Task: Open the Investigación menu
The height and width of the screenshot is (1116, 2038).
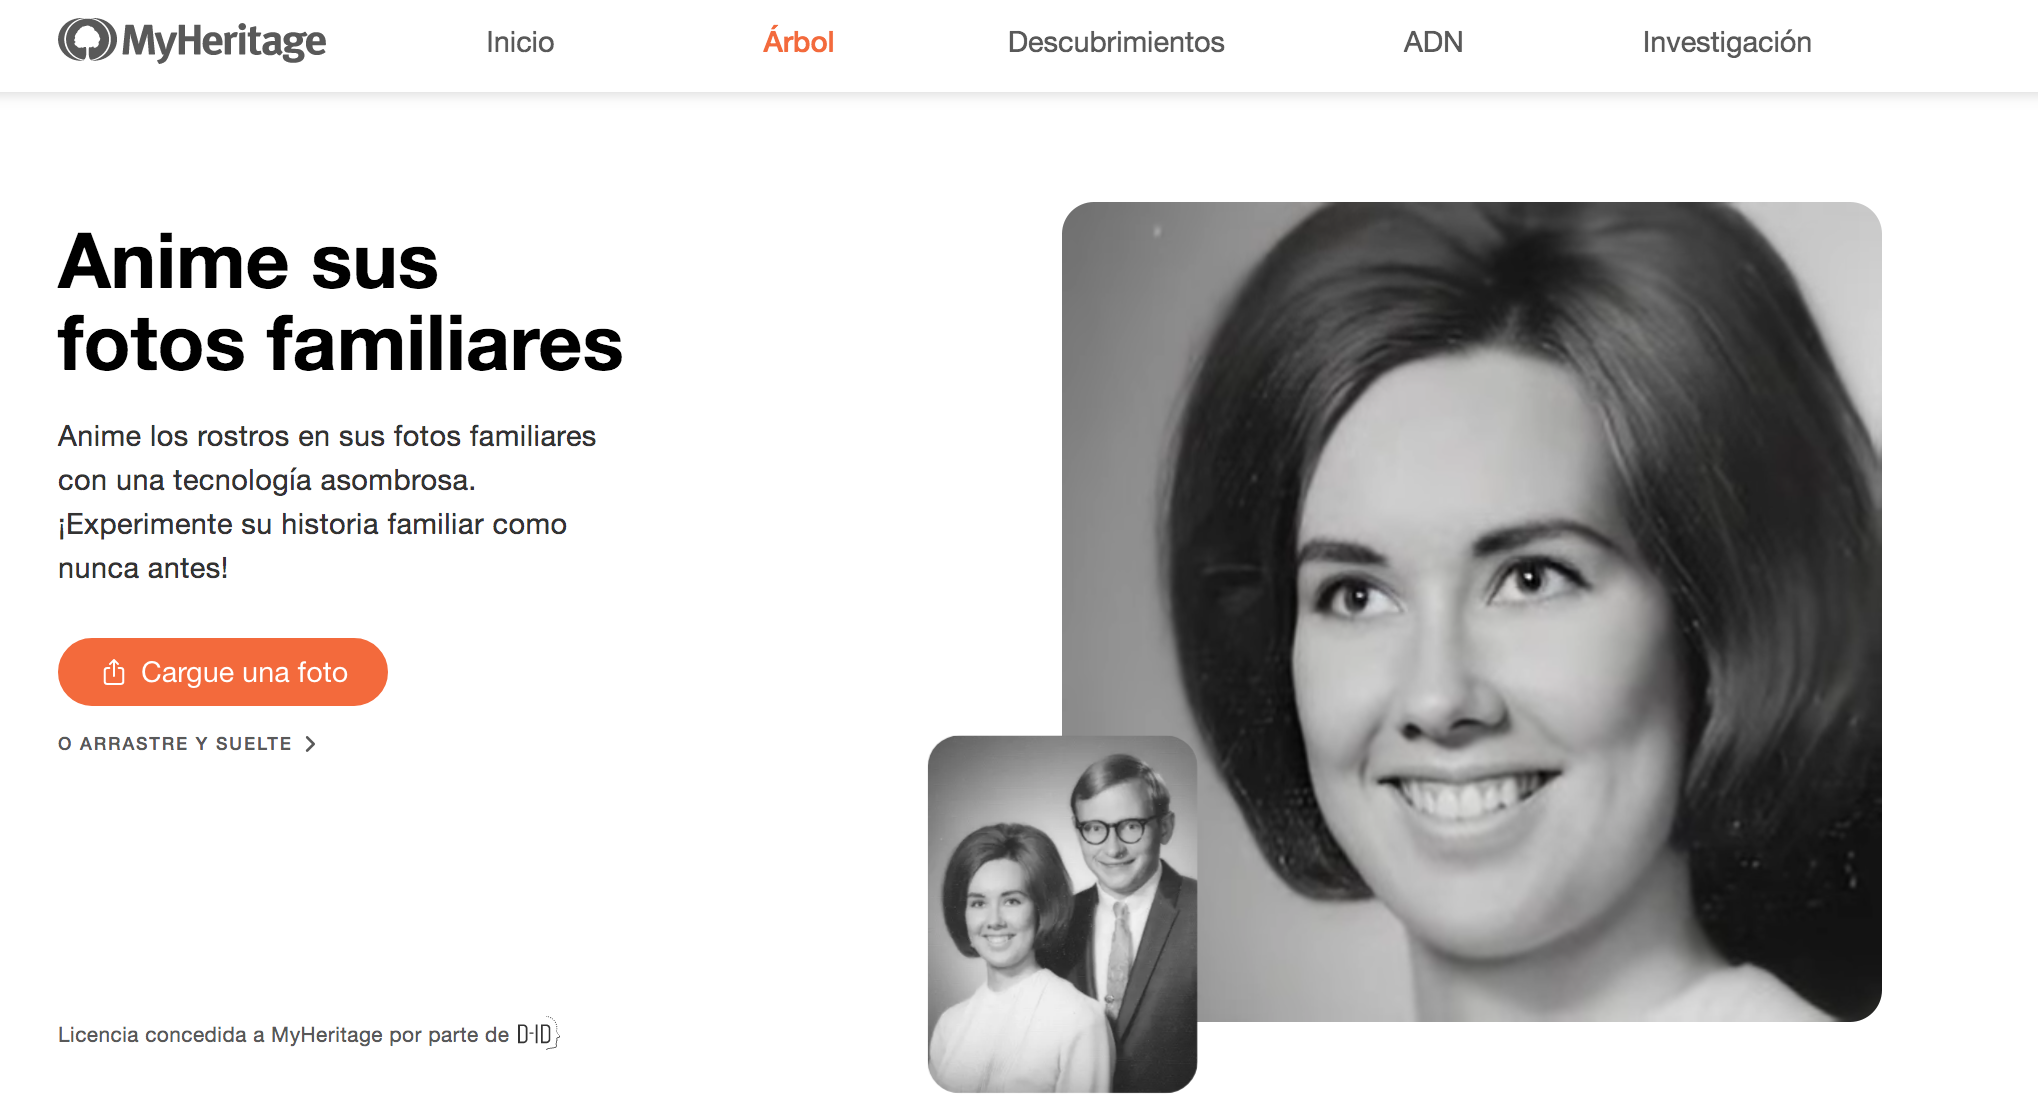Action: coord(1726,42)
